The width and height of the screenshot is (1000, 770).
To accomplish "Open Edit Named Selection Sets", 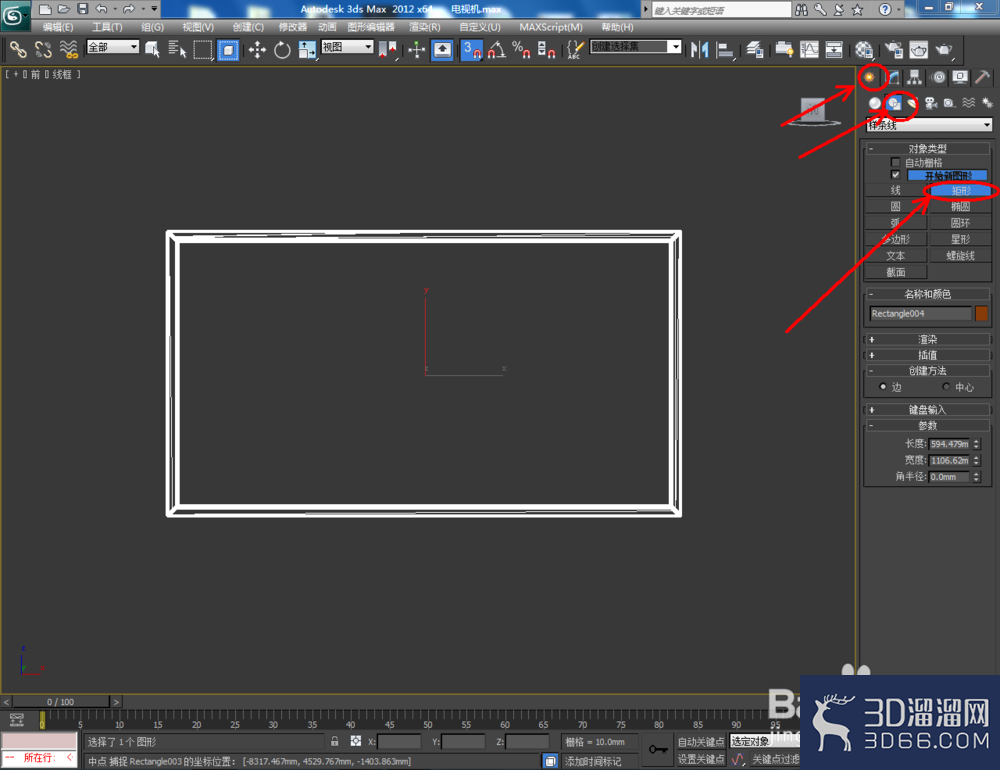I will (575, 49).
